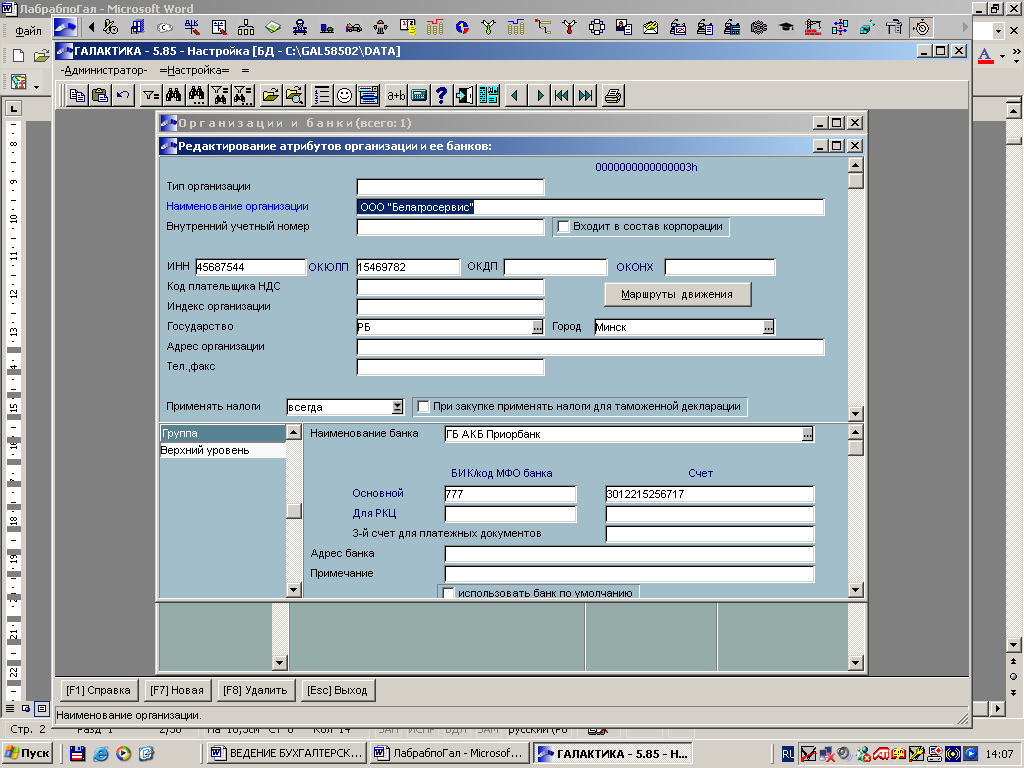Jump to the first record icon
This screenshot has height=768, width=1024.
(x=562, y=95)
